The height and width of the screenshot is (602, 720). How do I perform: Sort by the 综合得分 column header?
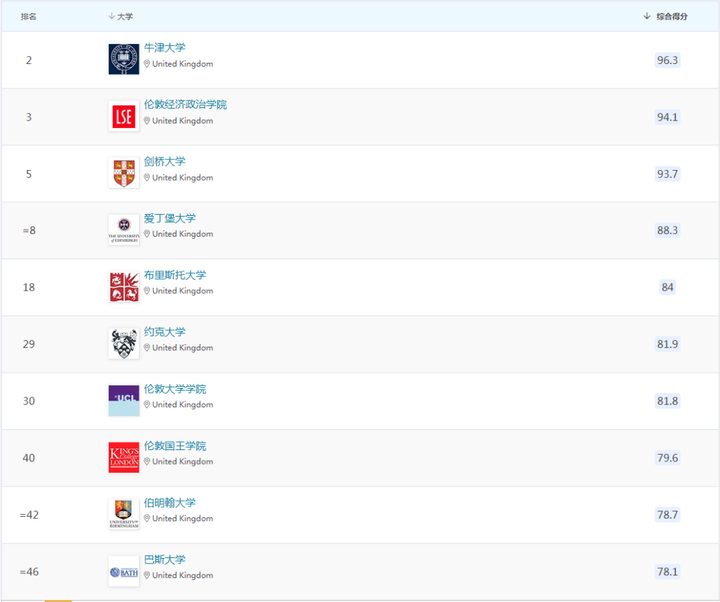(665, 17)
